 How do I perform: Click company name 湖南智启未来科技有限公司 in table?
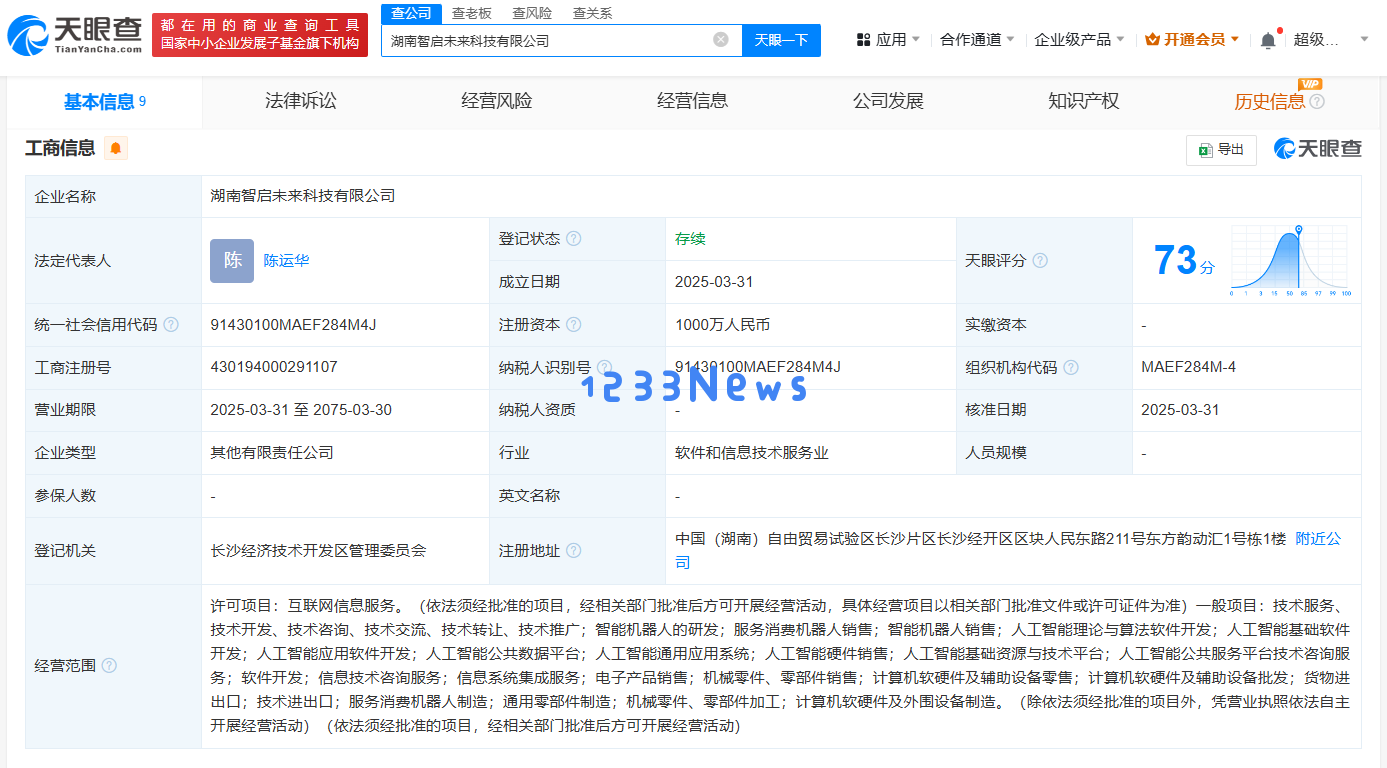[303, 196]
